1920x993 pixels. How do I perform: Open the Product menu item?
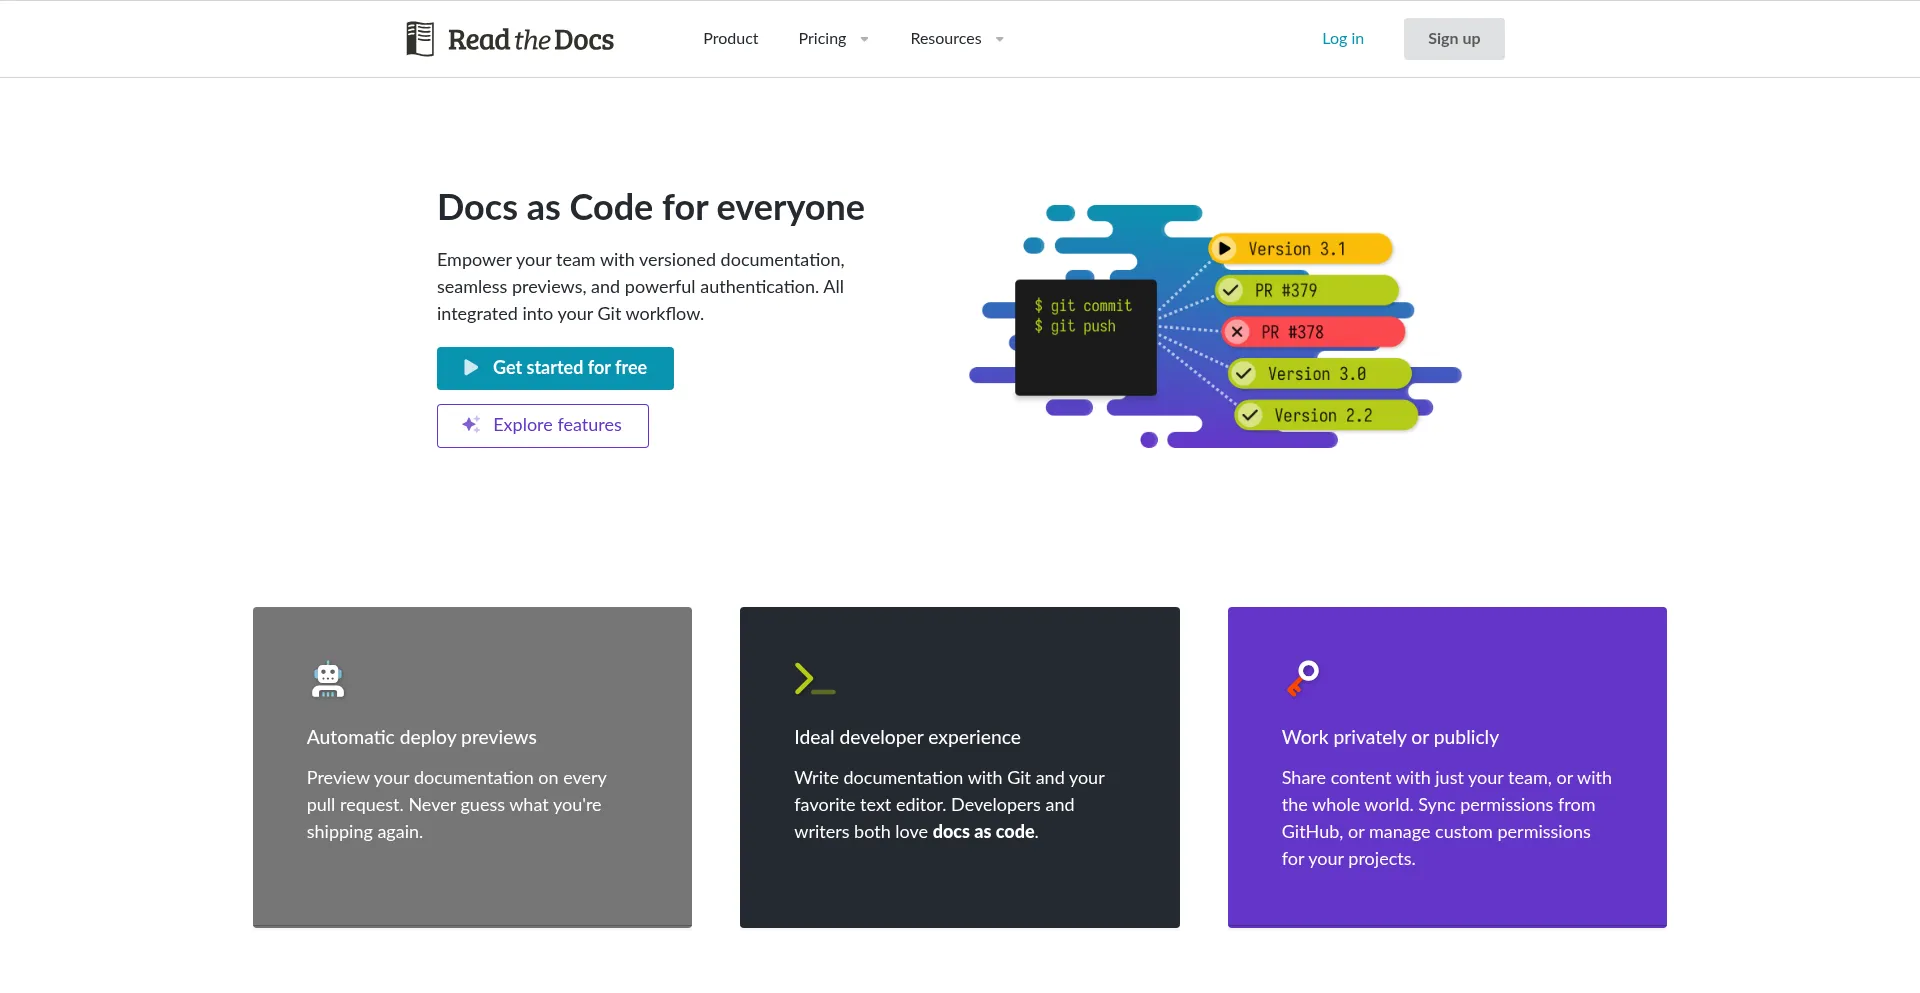tap(730, 39)
